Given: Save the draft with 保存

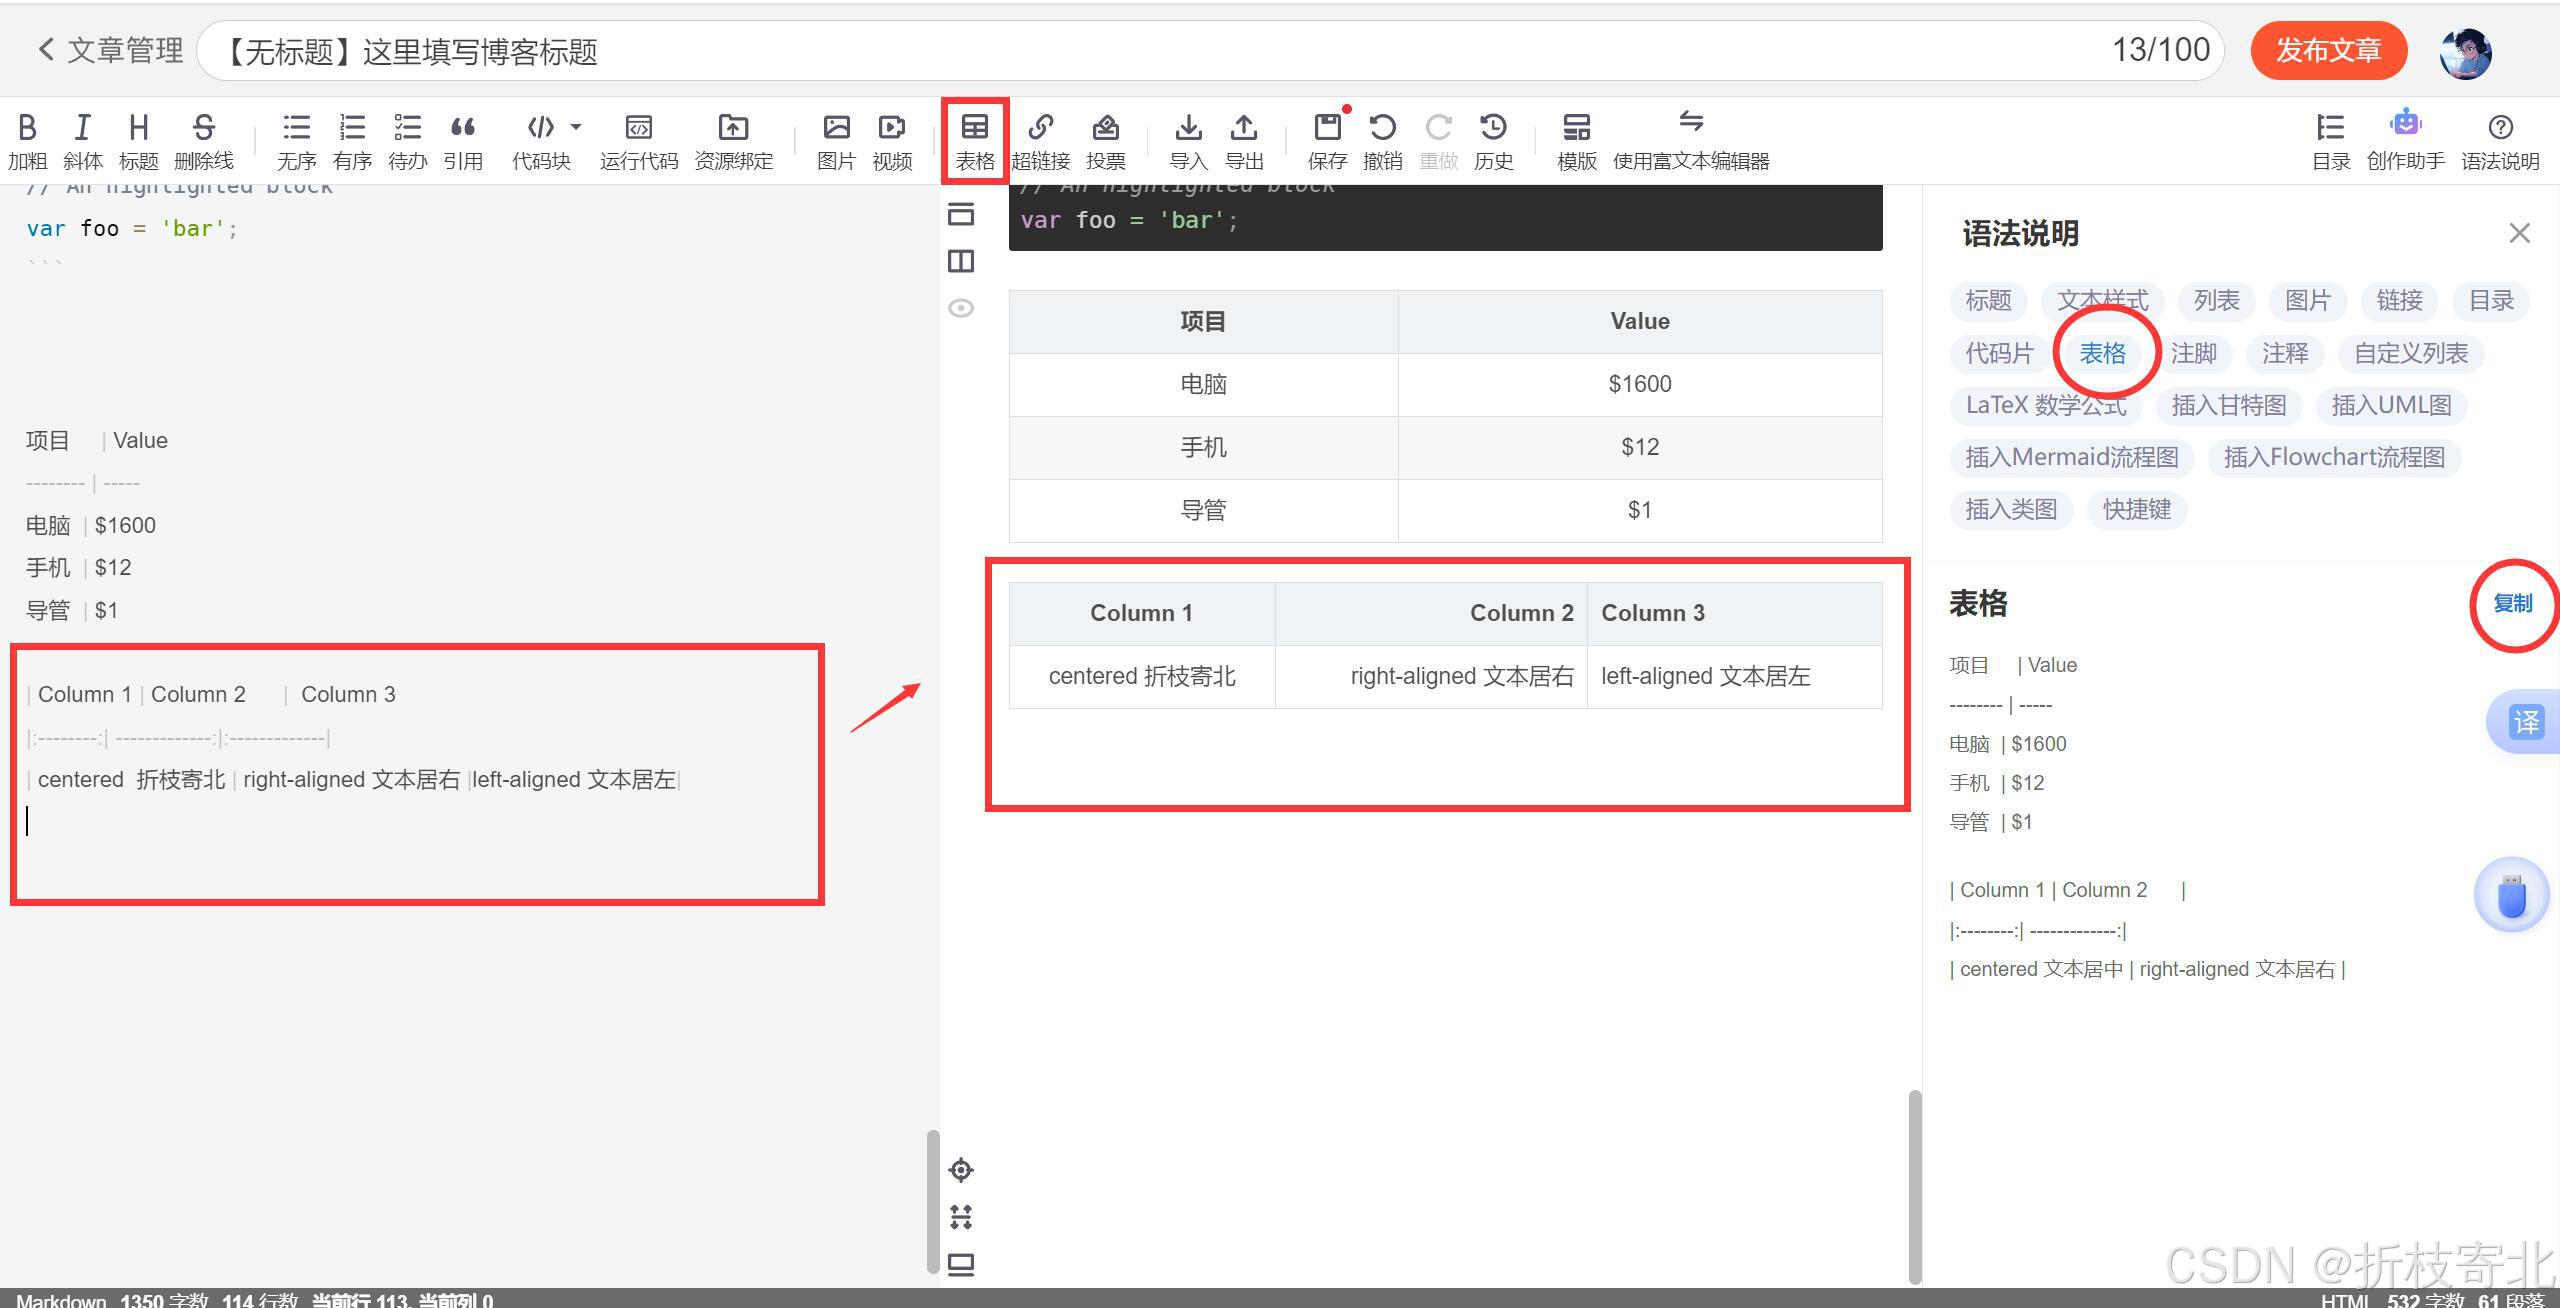Looking at the screenshot, I should pos(1327,141).
